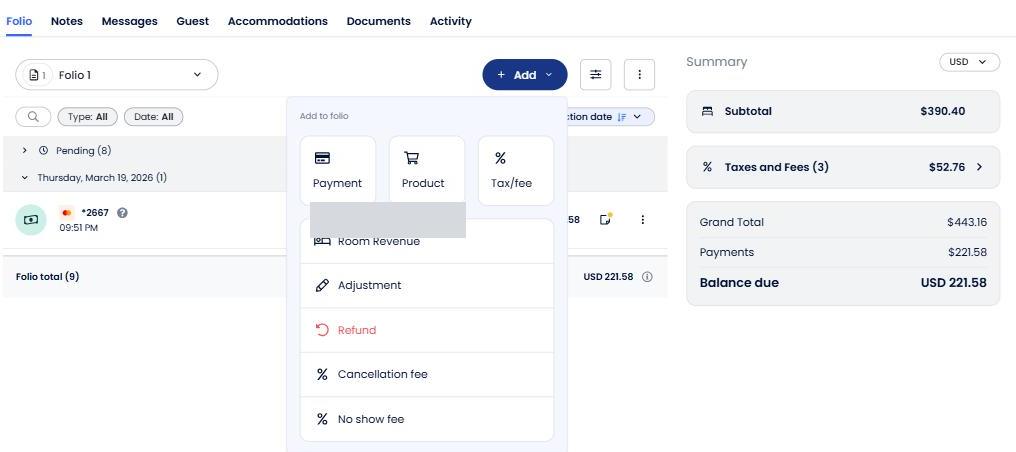The height and width of the screenshot is (452, 1016).
Task: Click the Folio total info icon
Action: (x=647, y=277)
